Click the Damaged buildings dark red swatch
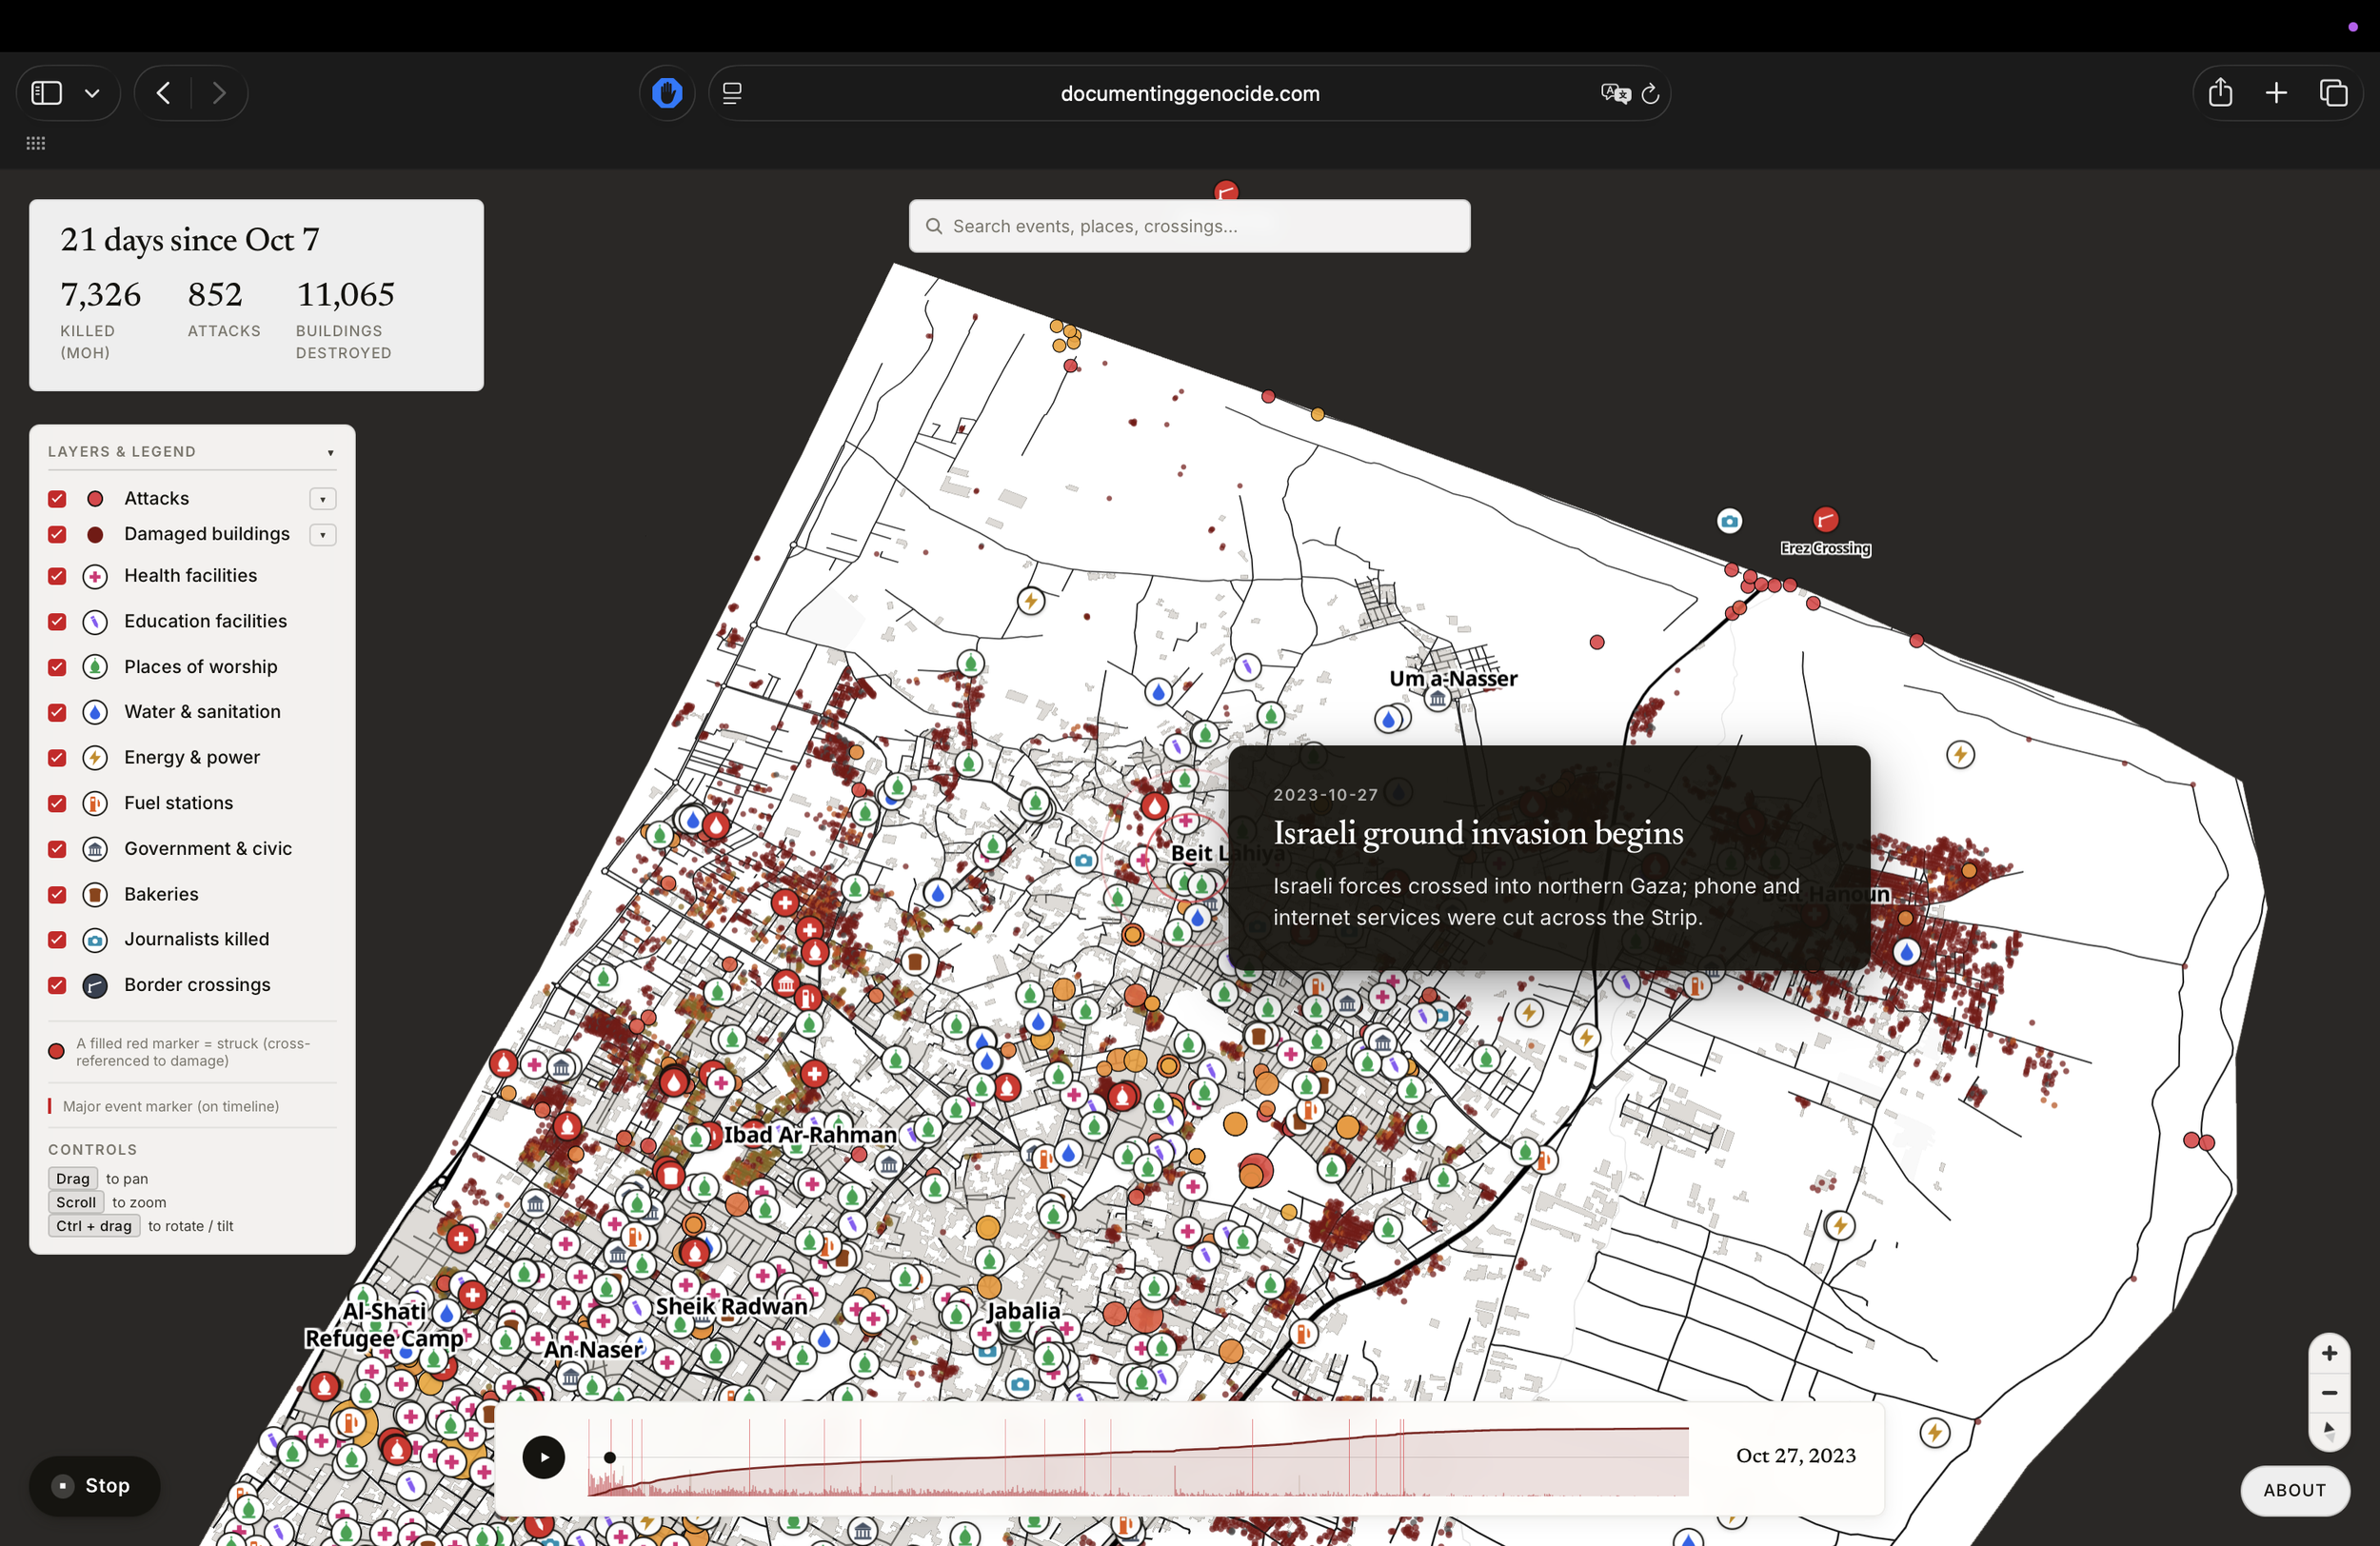This screenshot has width=2380, height=1546. pos(95,534)
